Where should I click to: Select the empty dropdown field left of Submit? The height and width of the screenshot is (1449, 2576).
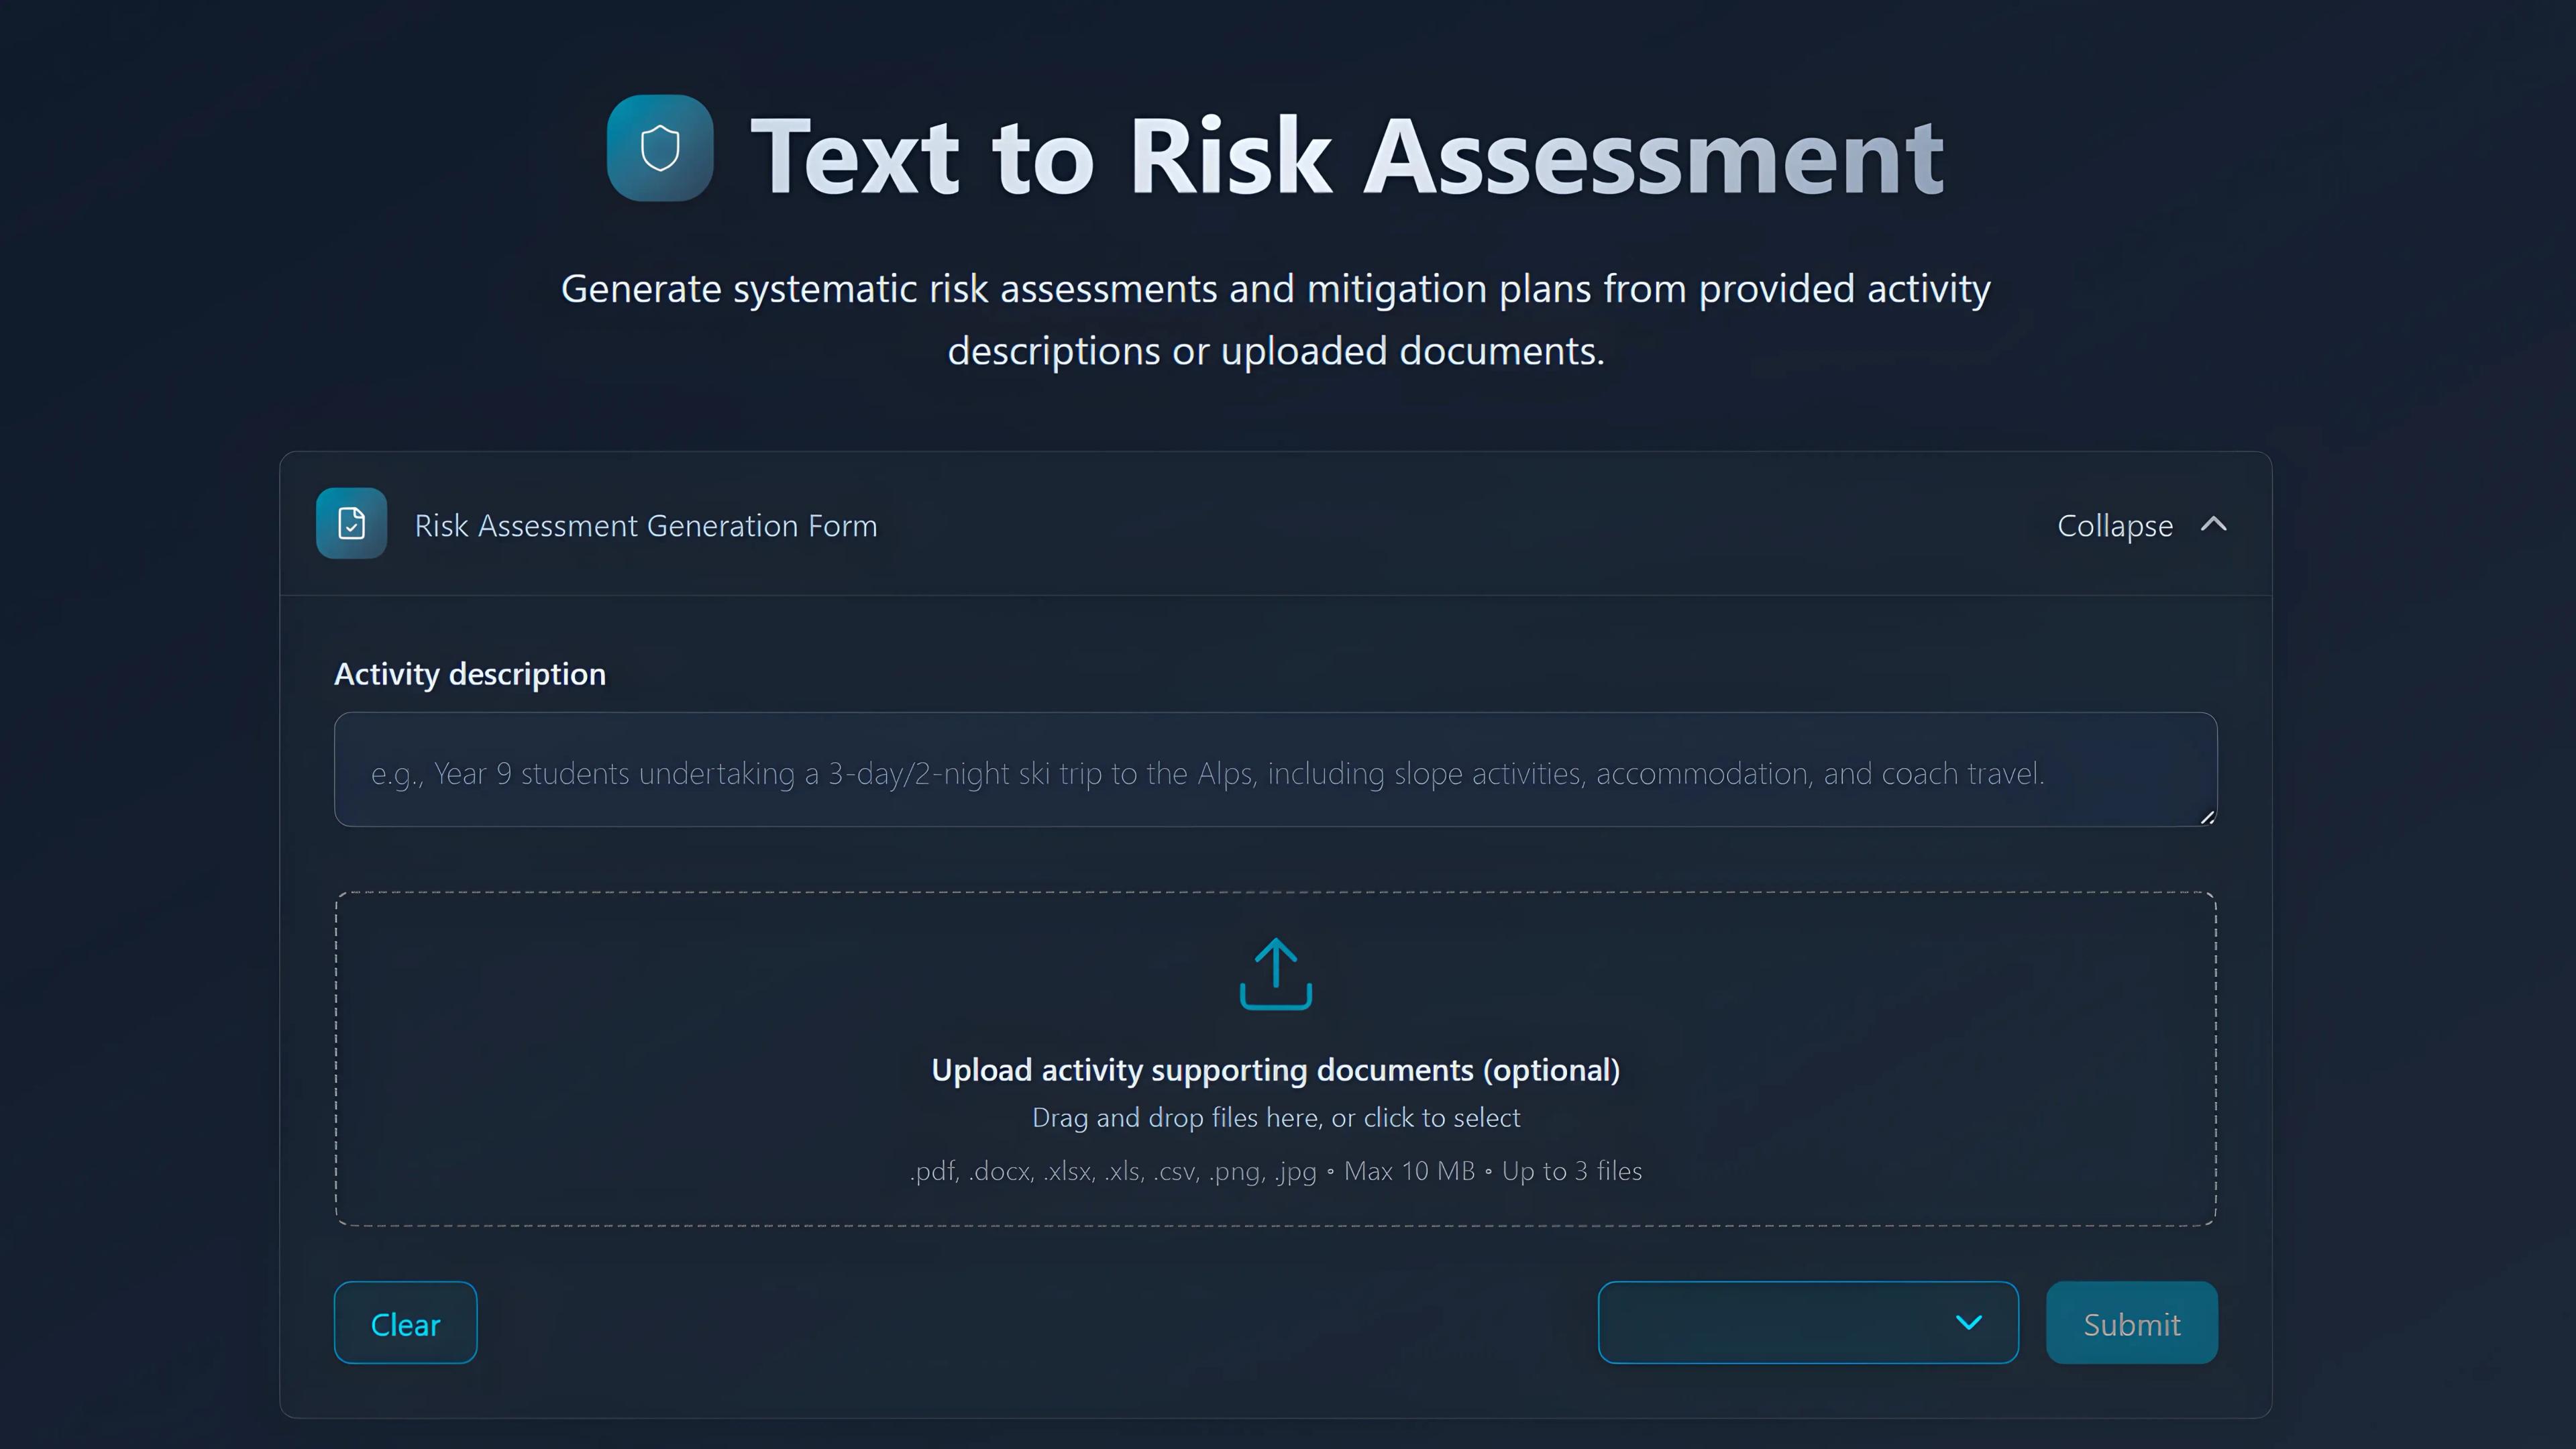coord(1807,1322)
